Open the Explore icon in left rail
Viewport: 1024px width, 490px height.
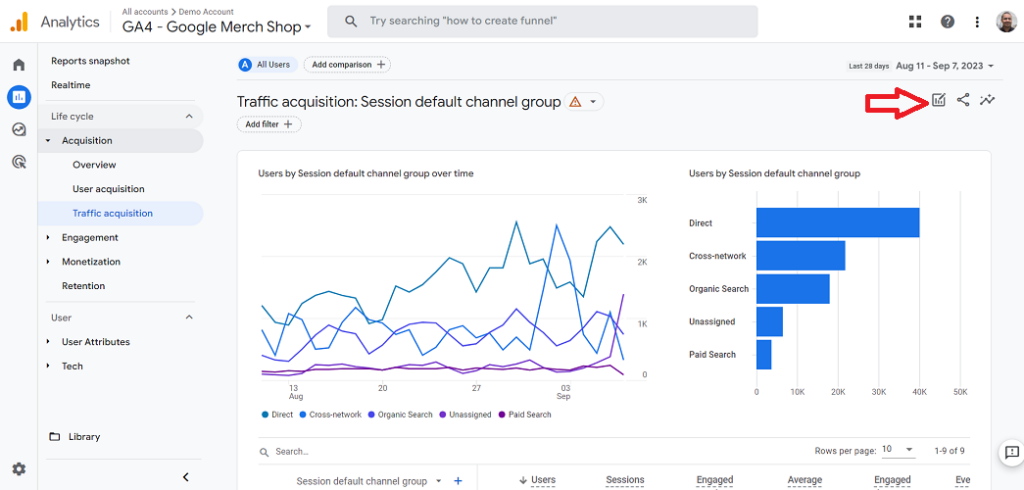click(19, 129)
